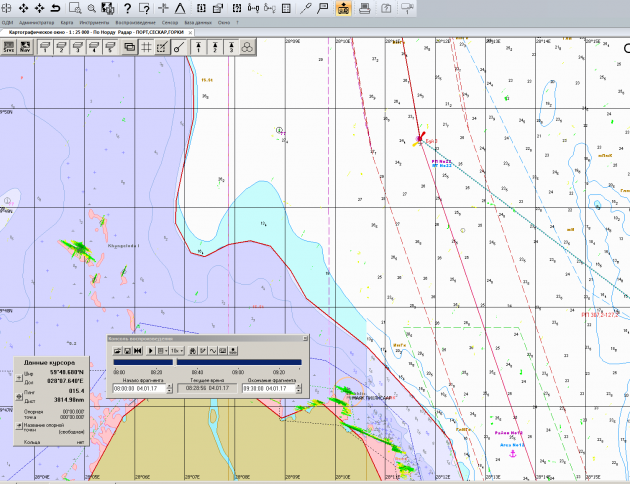This screenshot has height=484, width=630.
Task: Click the fragment start time field
Action: pos(140,389)
